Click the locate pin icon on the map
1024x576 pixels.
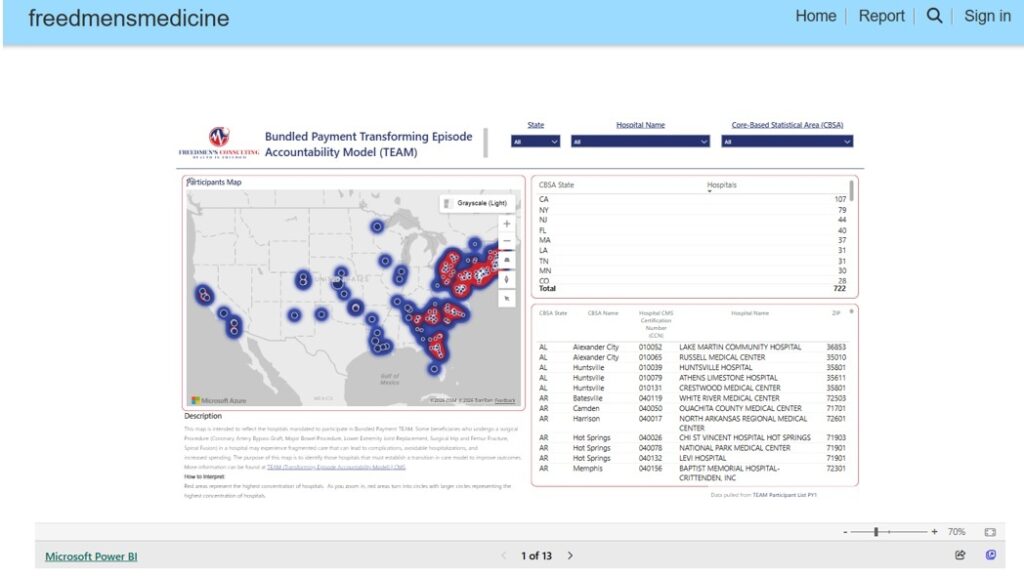coord(507,277)
